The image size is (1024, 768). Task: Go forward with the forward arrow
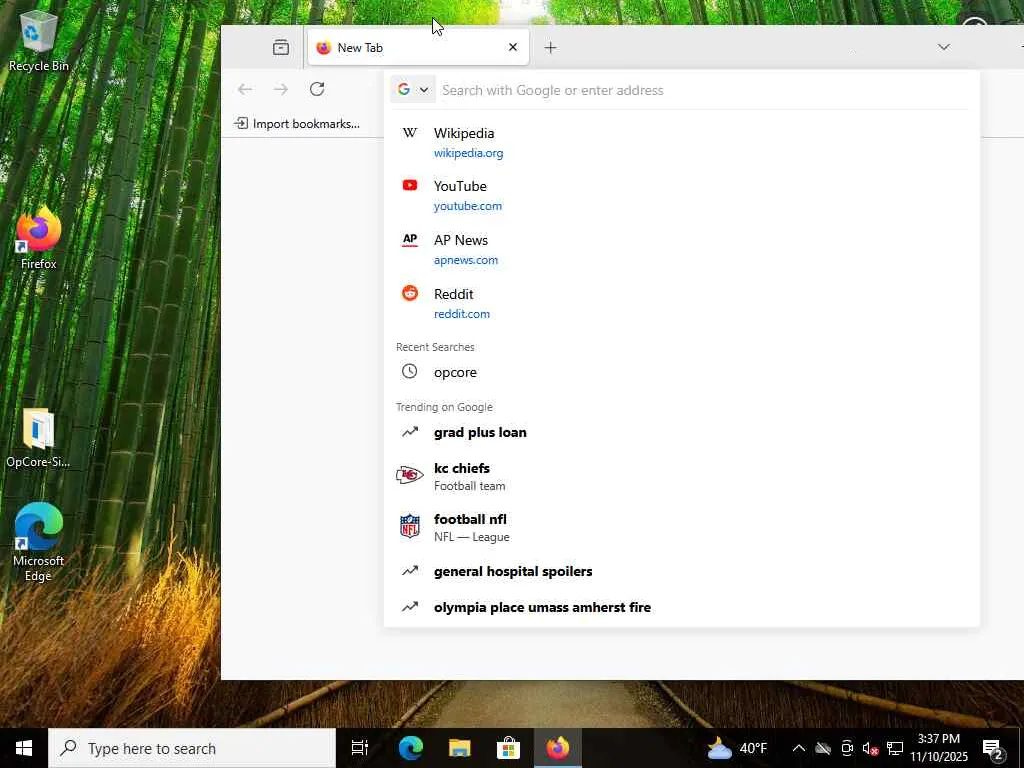pyautogui.click(x=281, y=89)
